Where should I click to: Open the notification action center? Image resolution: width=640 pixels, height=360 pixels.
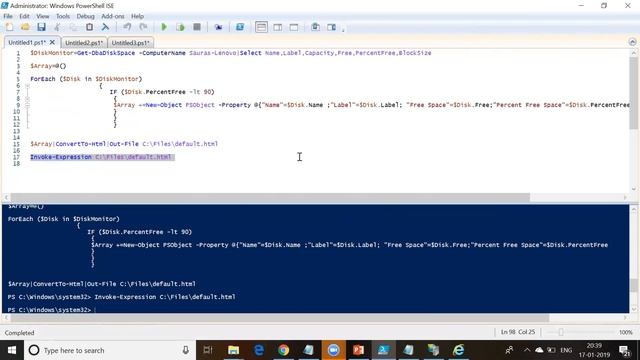coord(624,350)
